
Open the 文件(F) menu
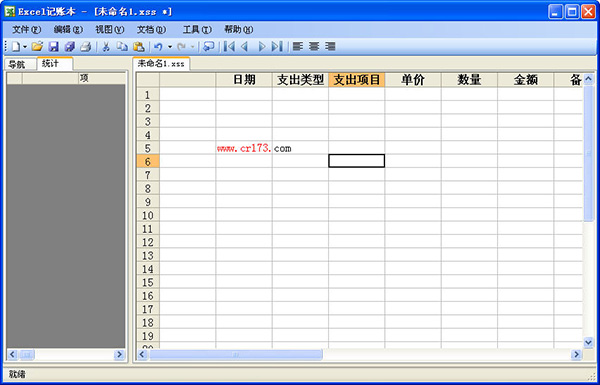click(27, 29)
